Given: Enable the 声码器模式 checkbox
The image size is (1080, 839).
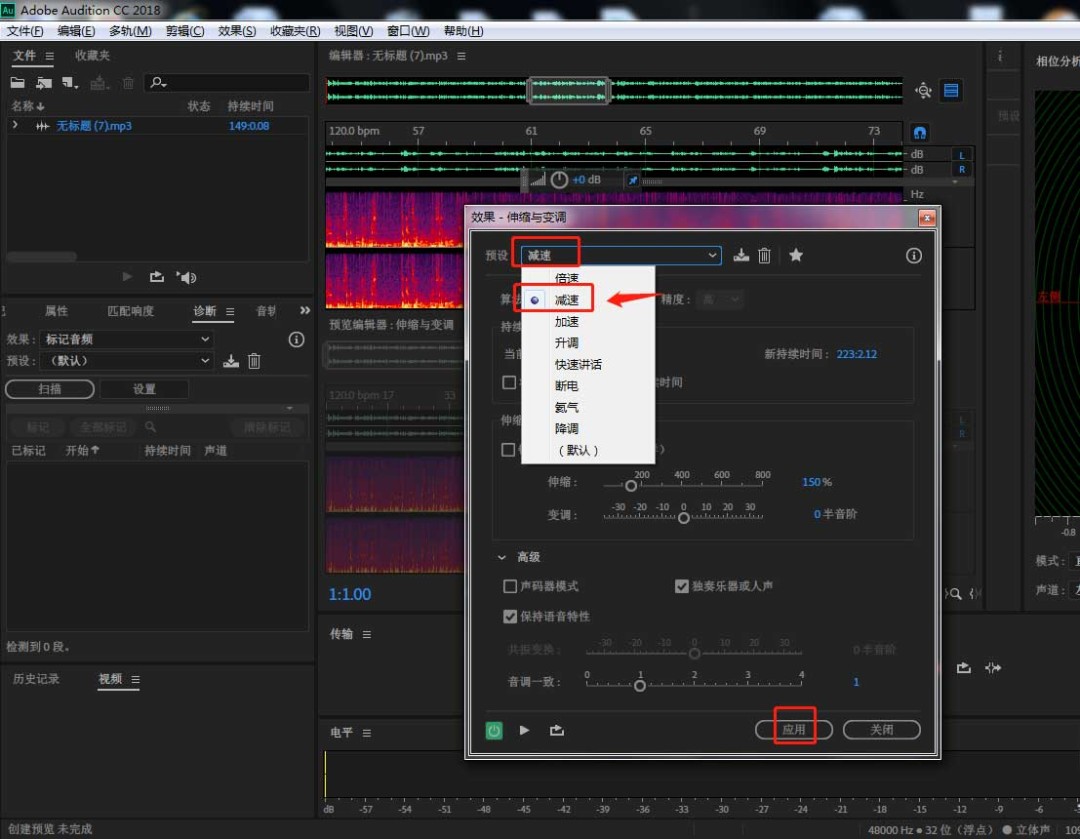Looking at the screenshot, I should 510,586.
